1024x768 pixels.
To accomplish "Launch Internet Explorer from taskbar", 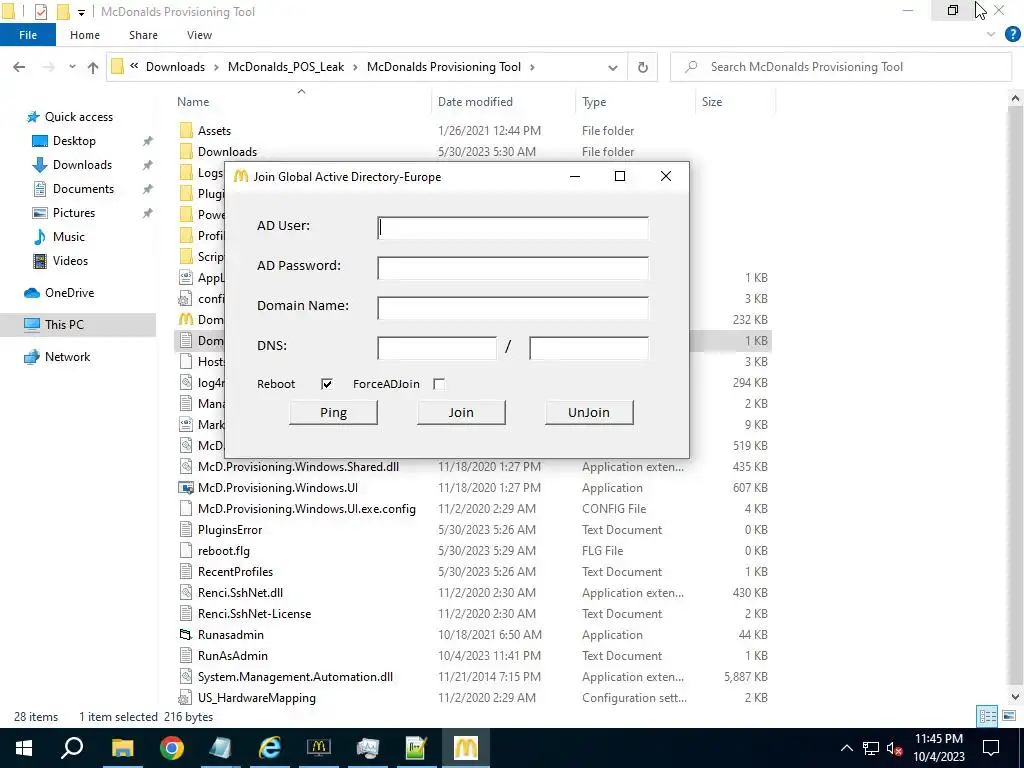I will [270, 748].
